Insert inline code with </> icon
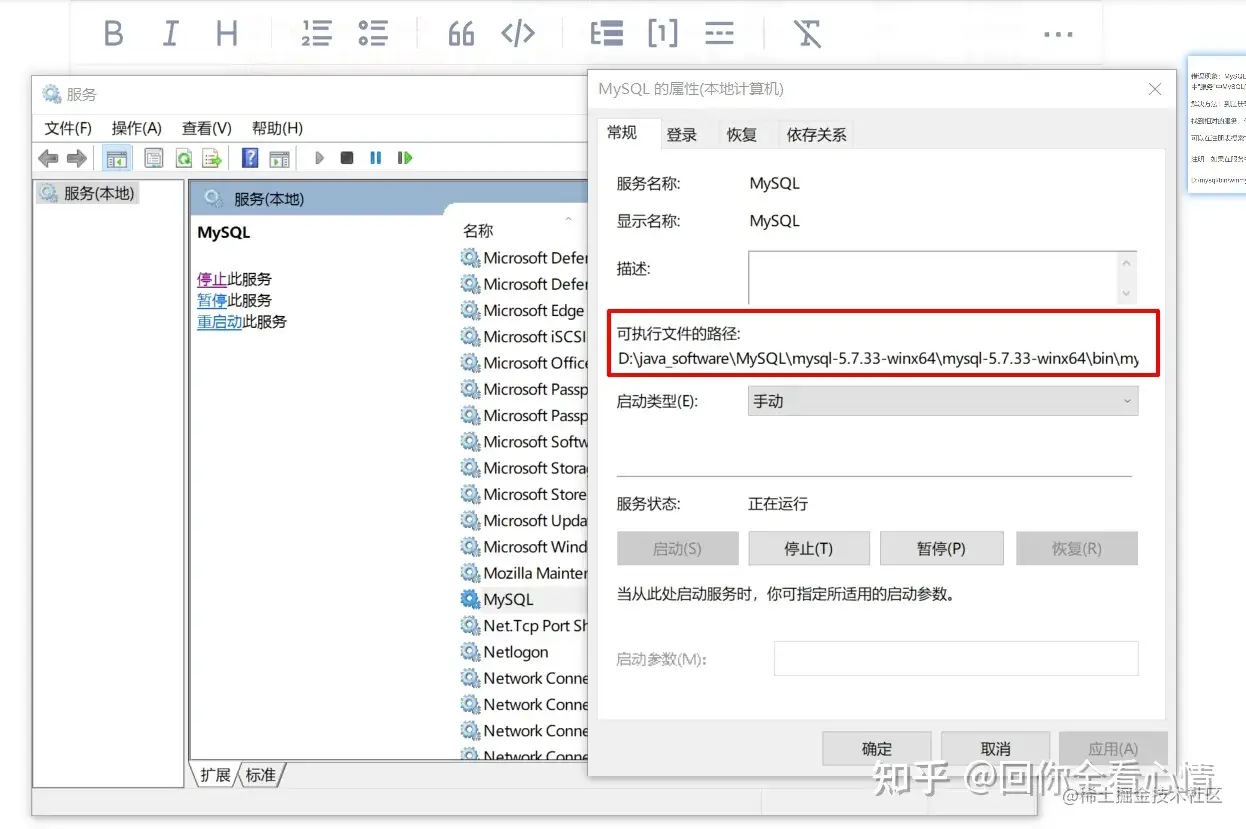The width and height of the screenshot is (1246, 829). coord(518,34)
